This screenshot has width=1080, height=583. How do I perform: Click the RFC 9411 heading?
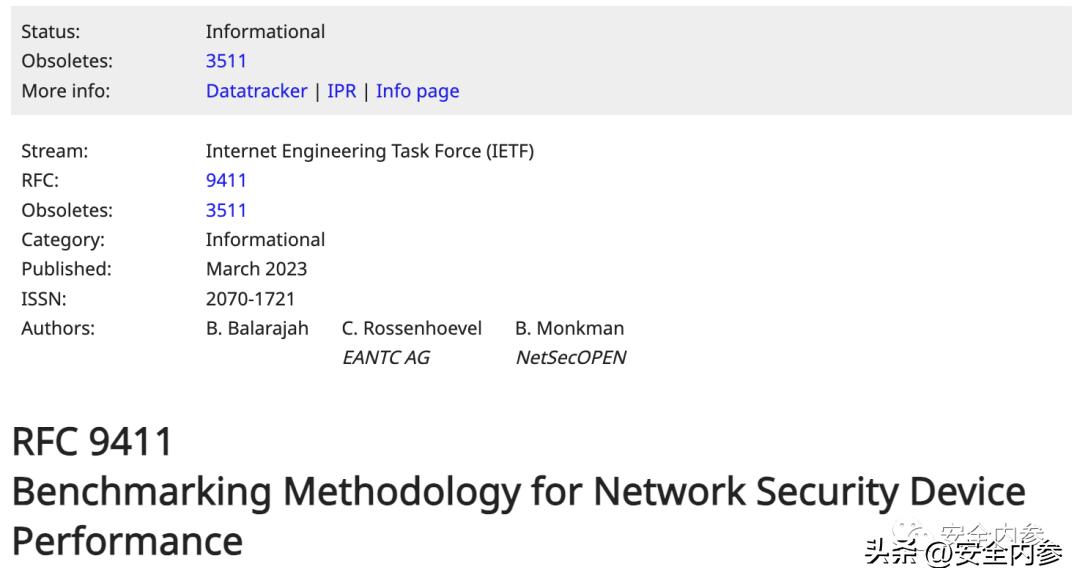tap(92, 441)
